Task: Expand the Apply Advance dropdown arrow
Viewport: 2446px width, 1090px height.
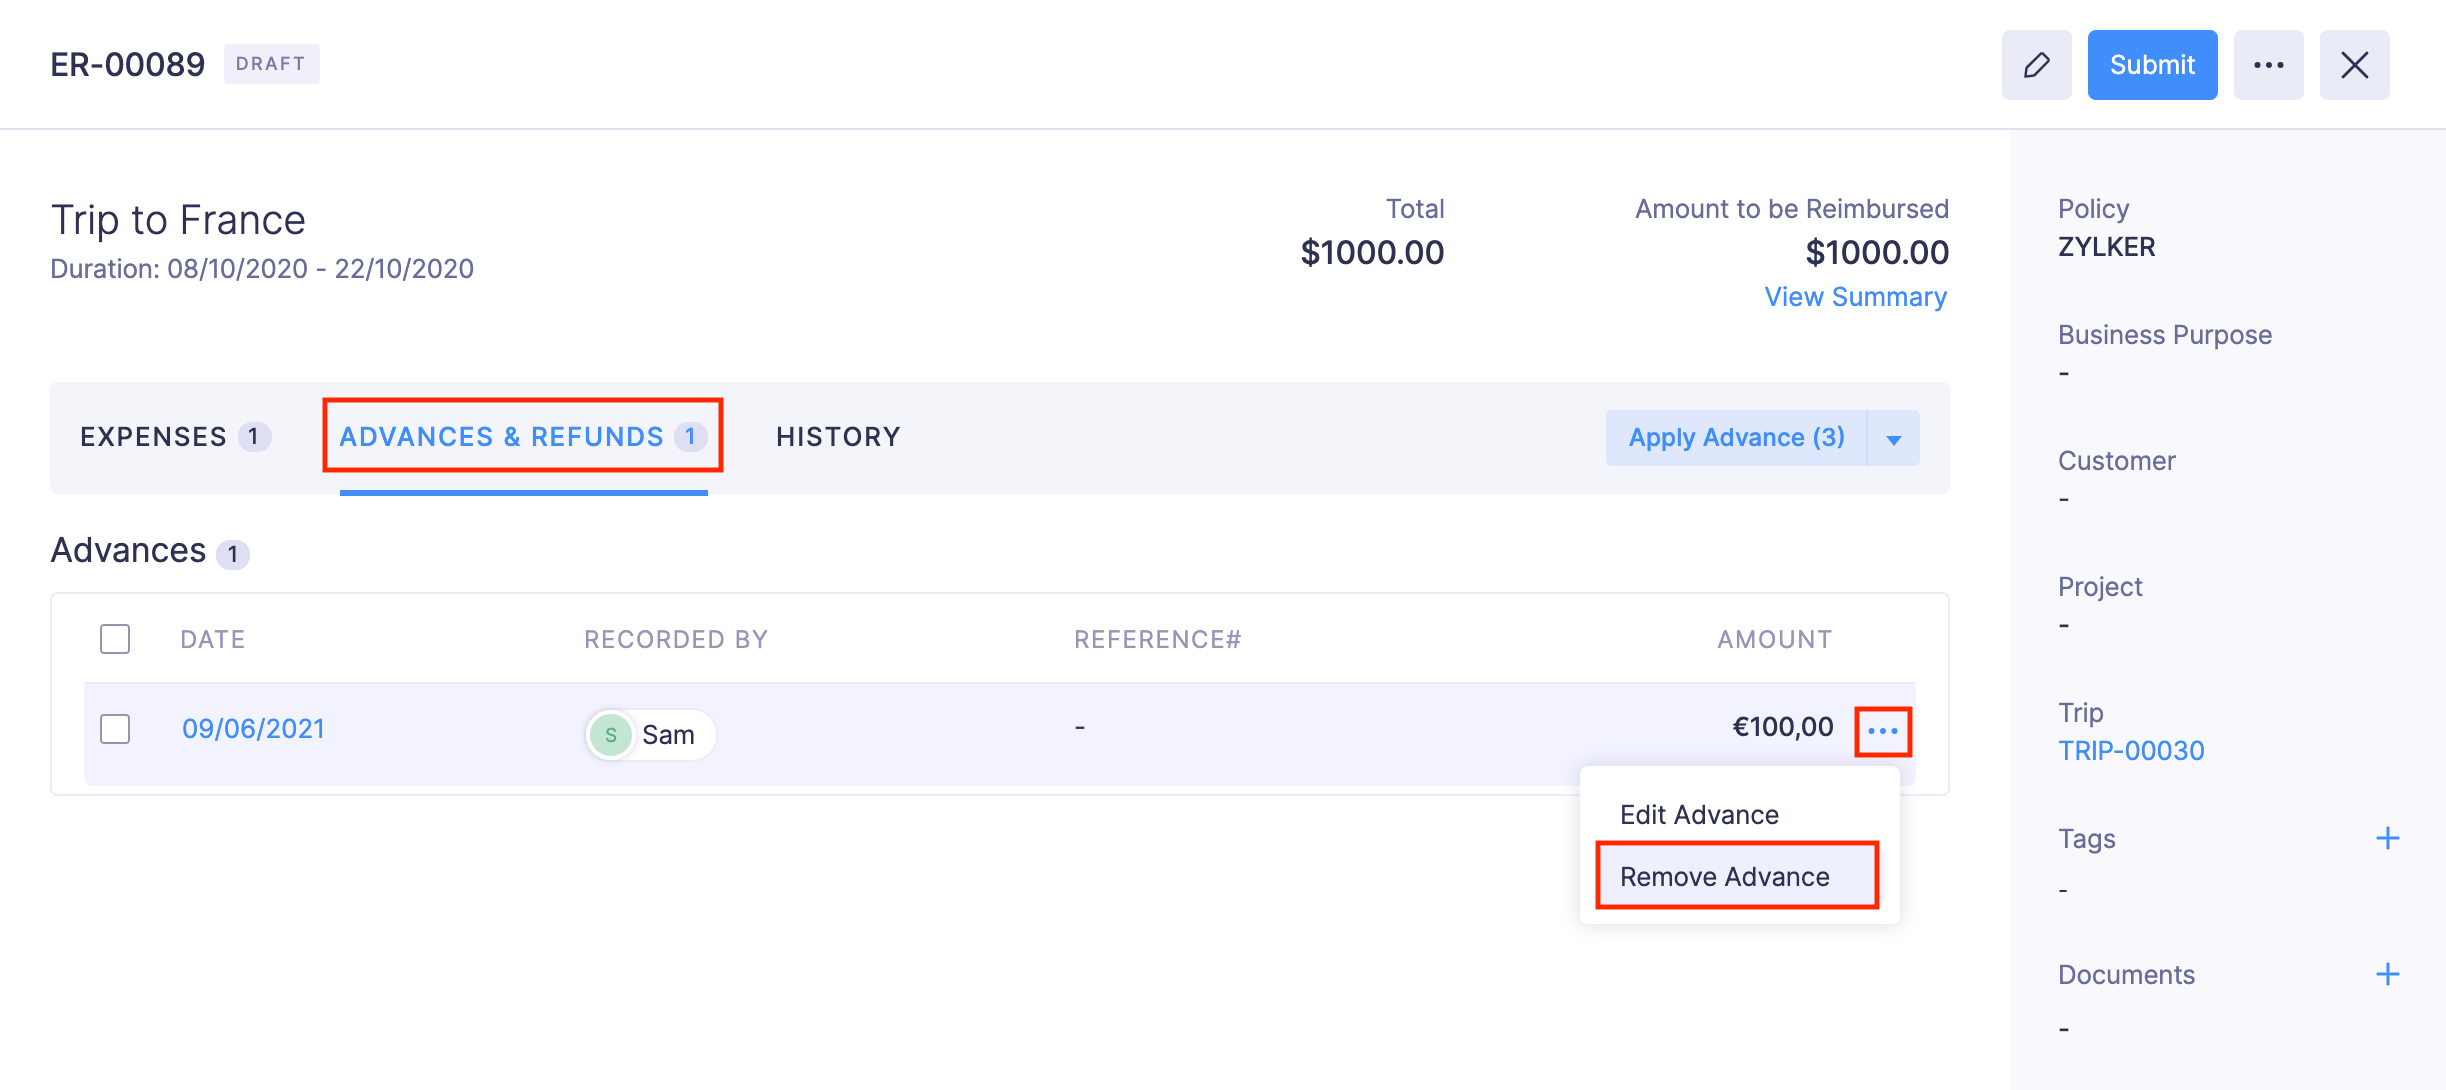Action: click(1893, 439)
